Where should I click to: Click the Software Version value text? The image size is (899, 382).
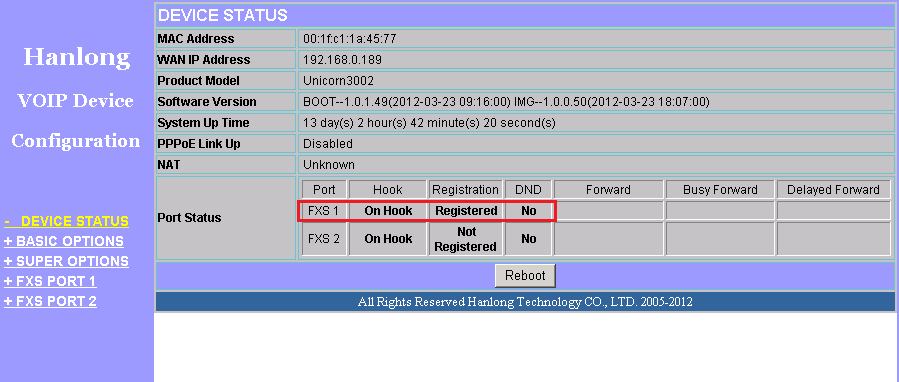[x=506, y=102]
